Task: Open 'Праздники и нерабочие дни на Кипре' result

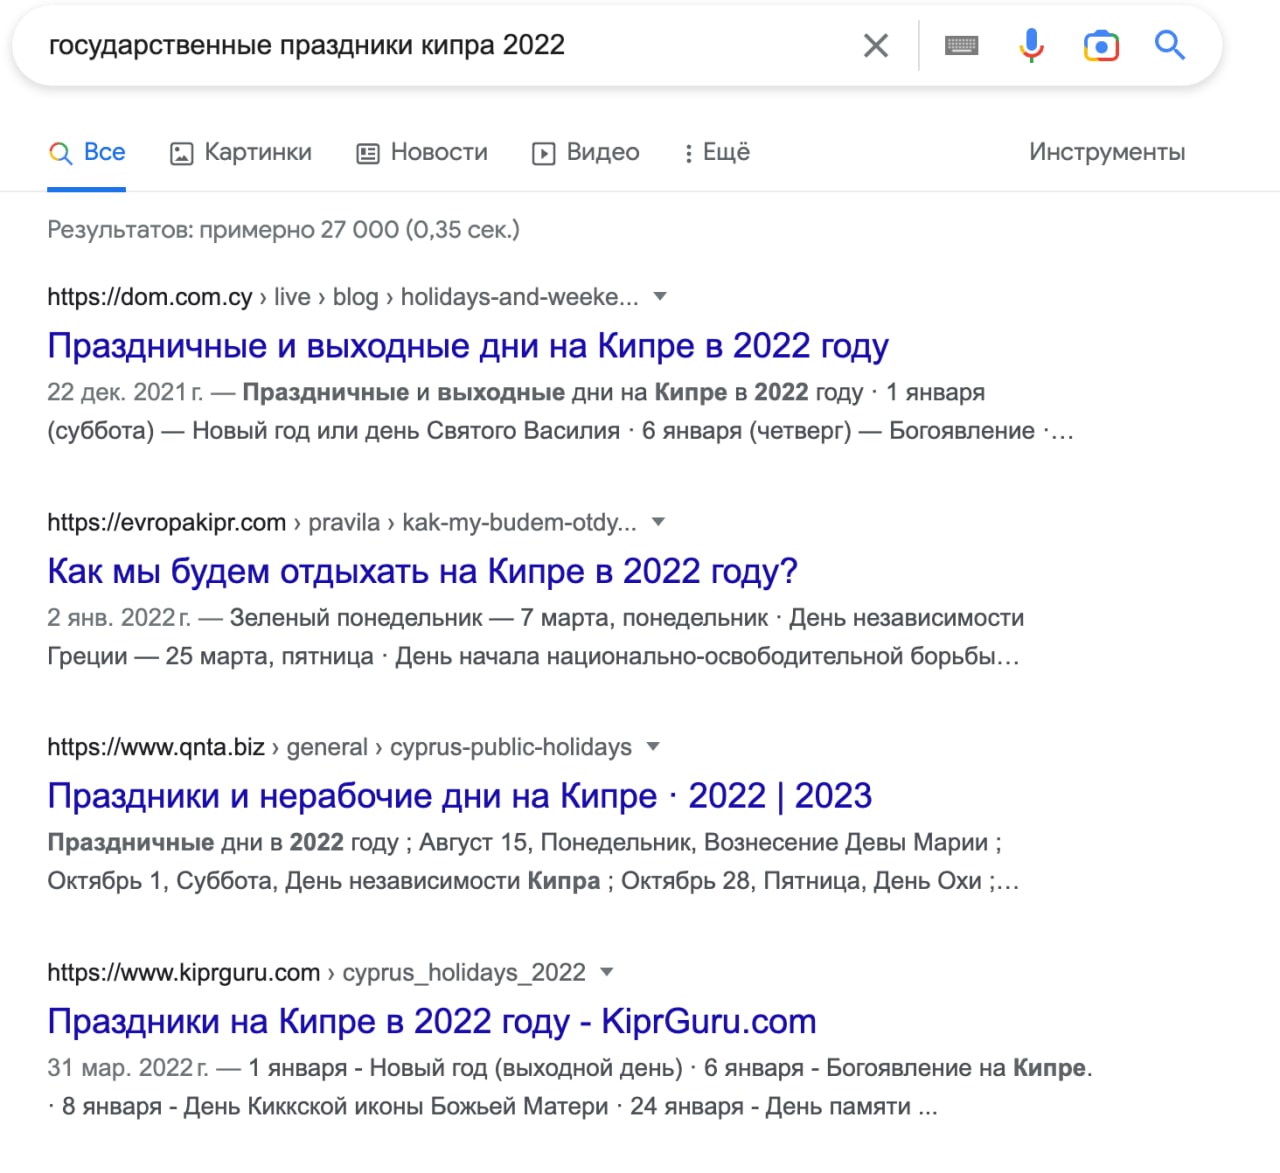Action: coord(459,796)
